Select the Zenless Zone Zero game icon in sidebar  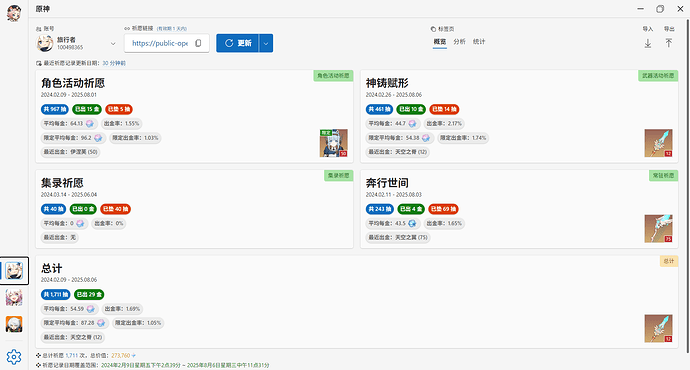[x=14, y=324]
